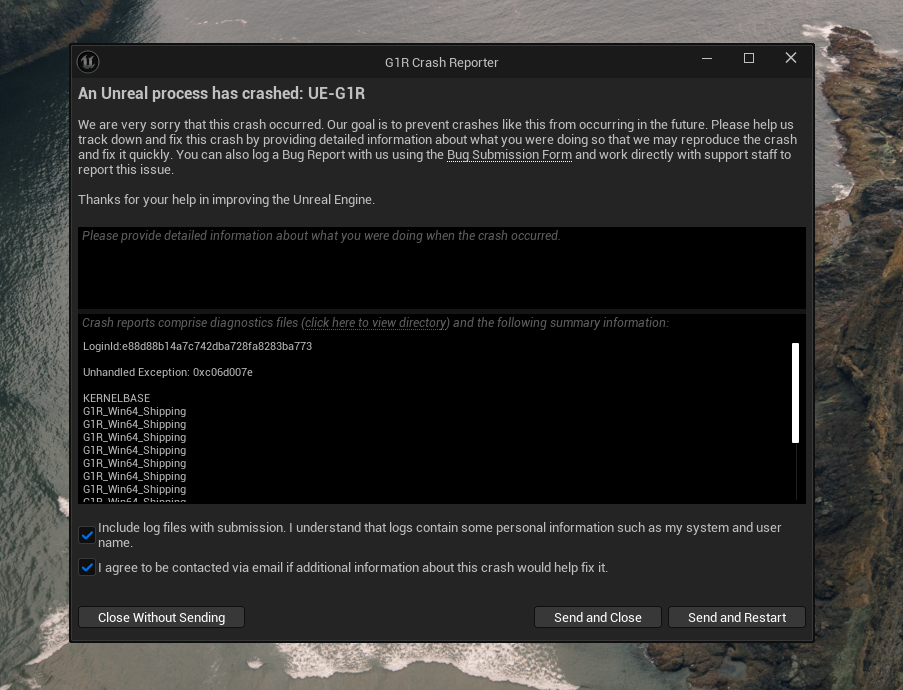
Task: Select Send and Restart
Action: coord(737,617)
